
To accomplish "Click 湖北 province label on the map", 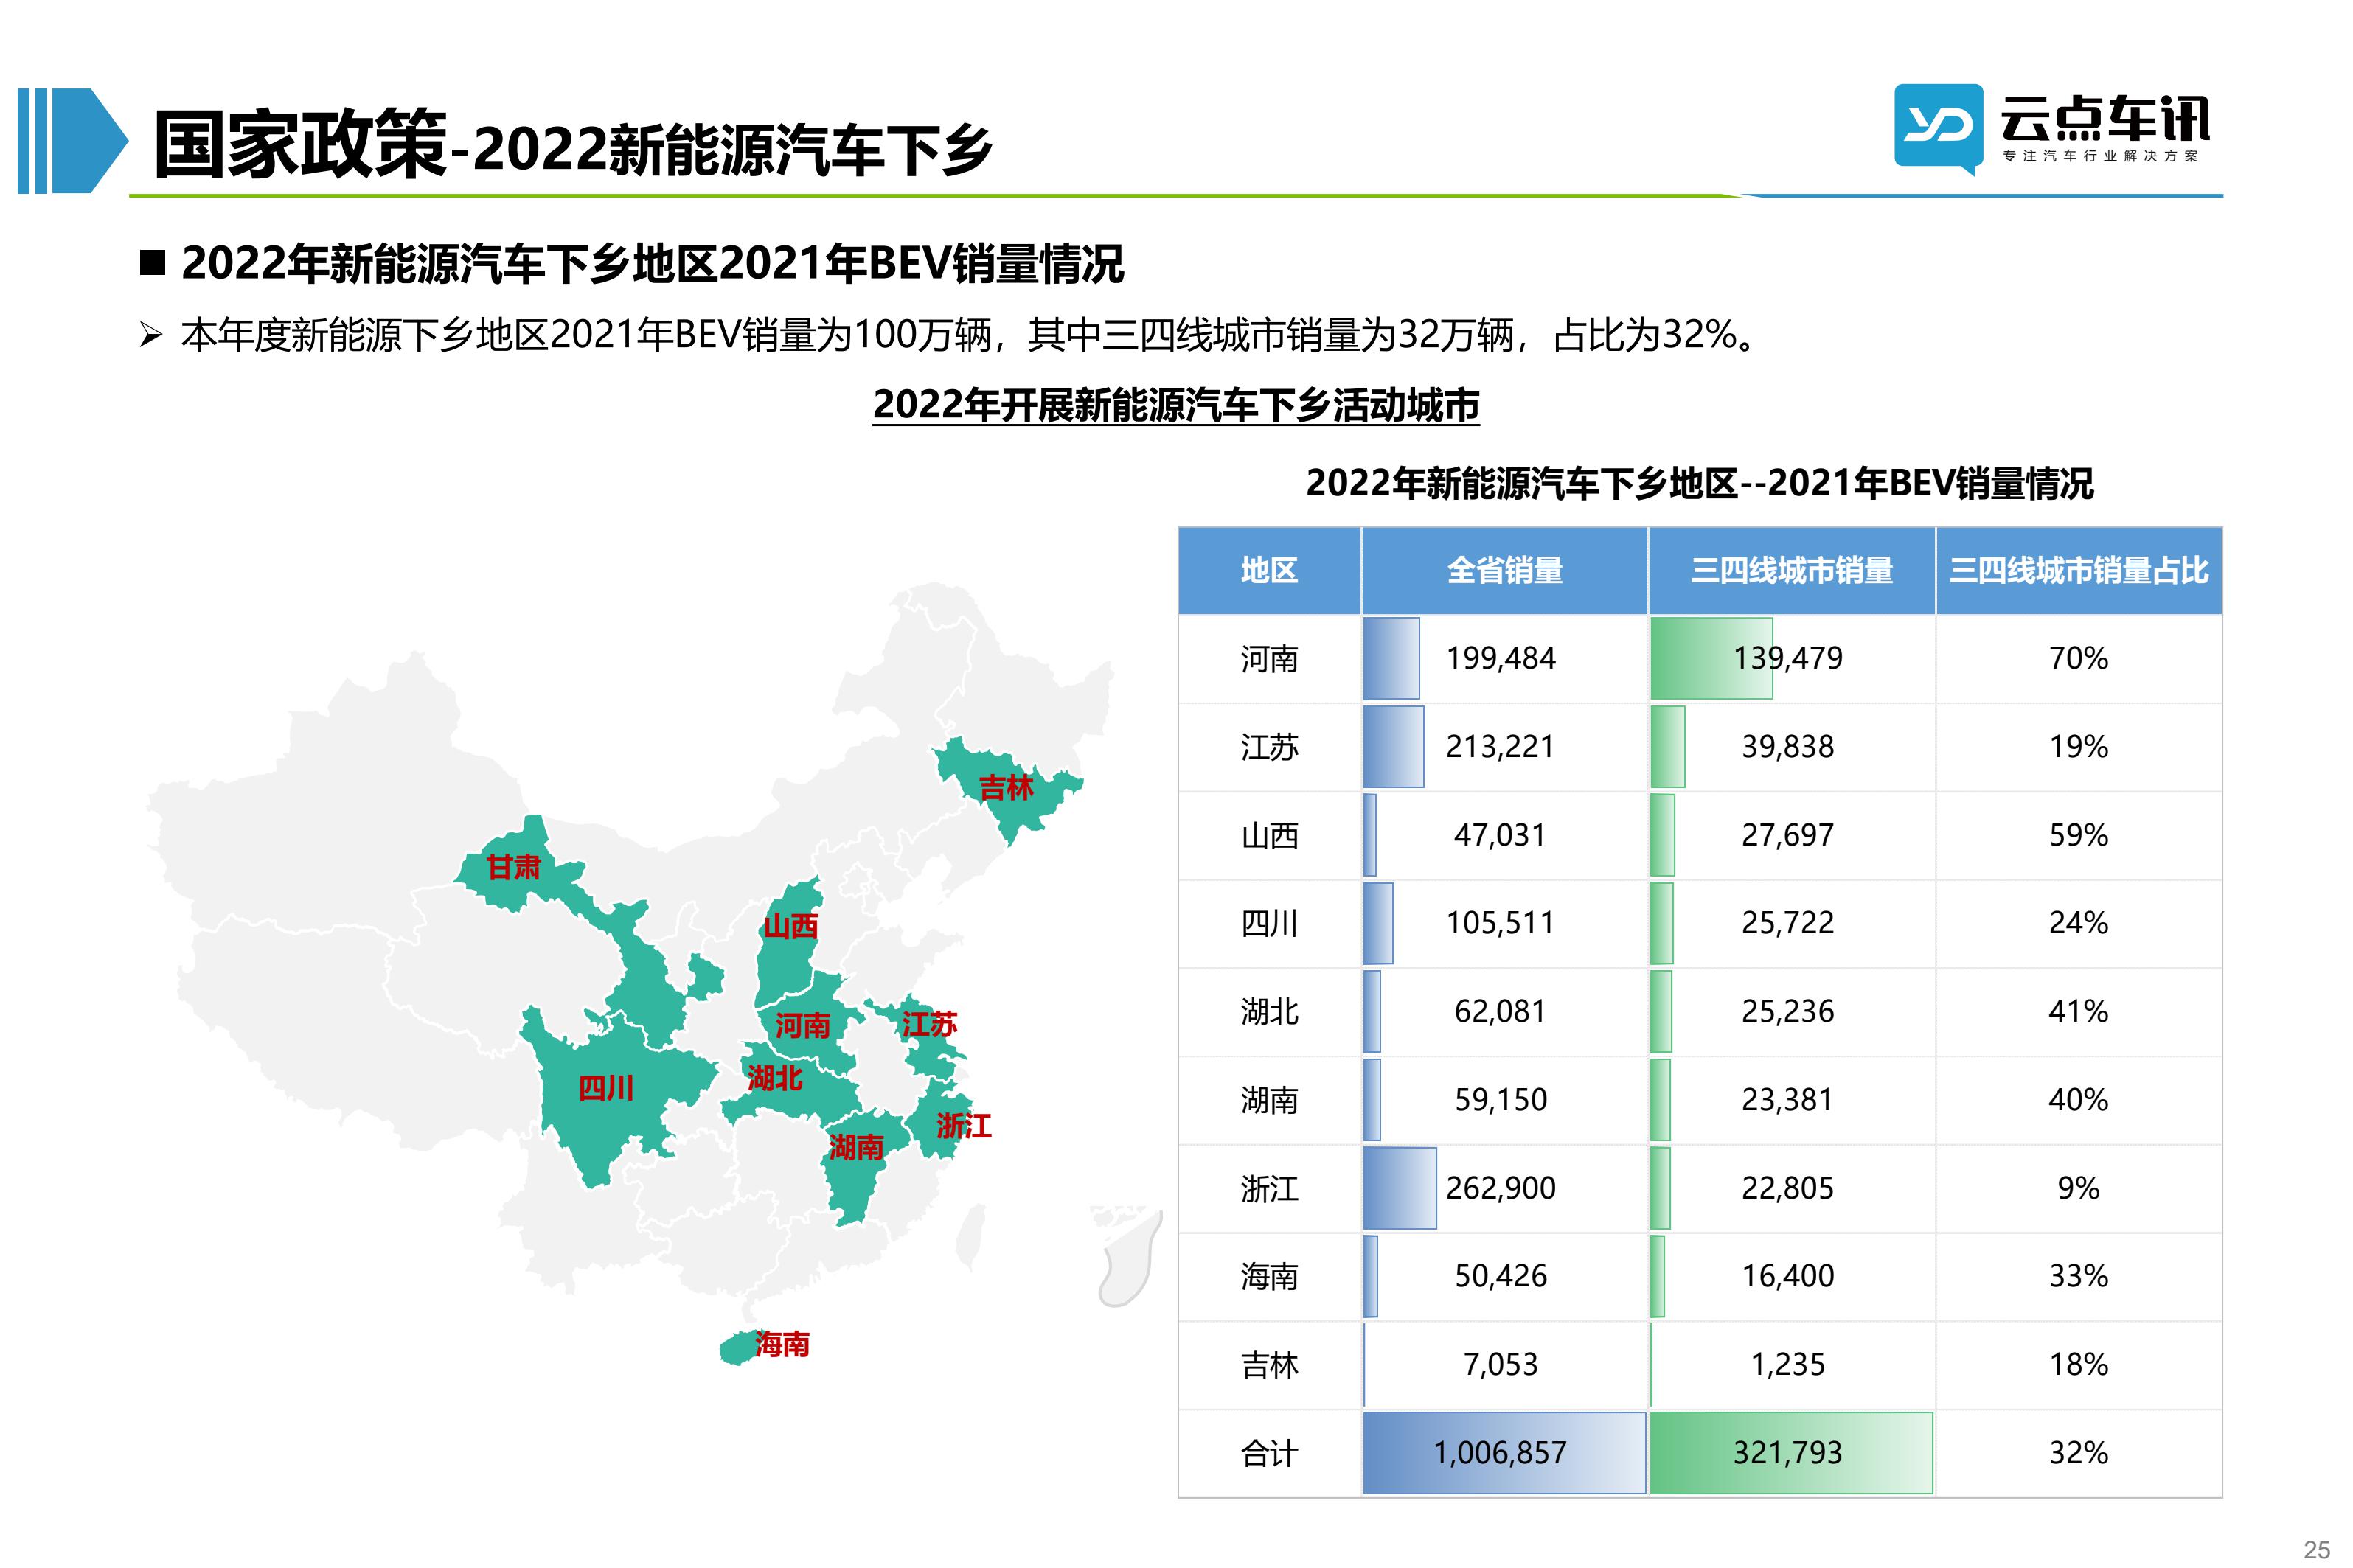I will coord(775,1078).
